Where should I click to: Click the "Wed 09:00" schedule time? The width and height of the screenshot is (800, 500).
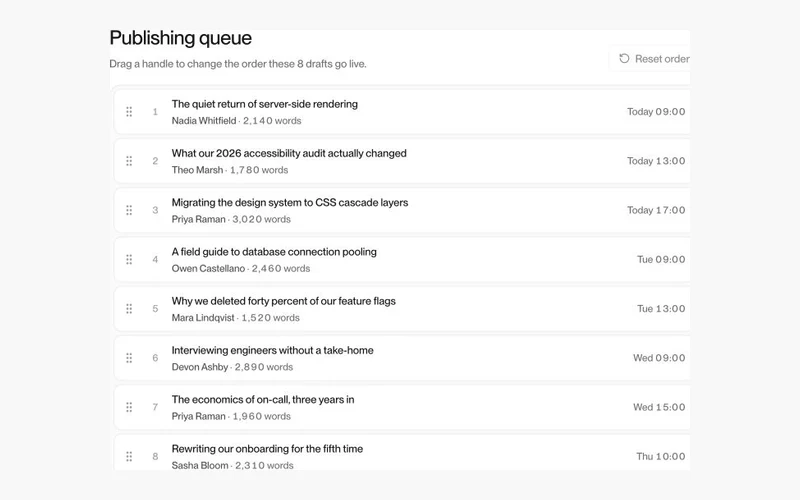pyautogui.click(x=659, y=358)
